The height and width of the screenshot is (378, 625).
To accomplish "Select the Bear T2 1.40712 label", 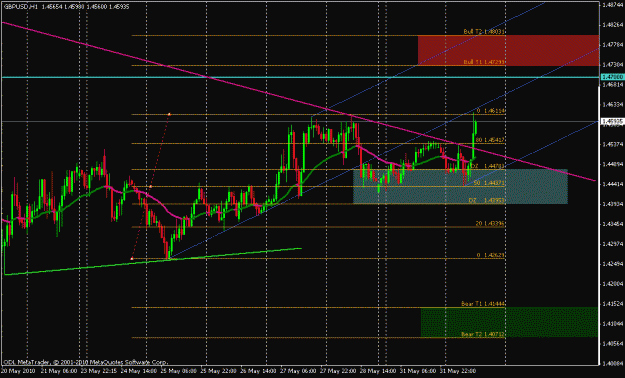I will coord(483,334).
